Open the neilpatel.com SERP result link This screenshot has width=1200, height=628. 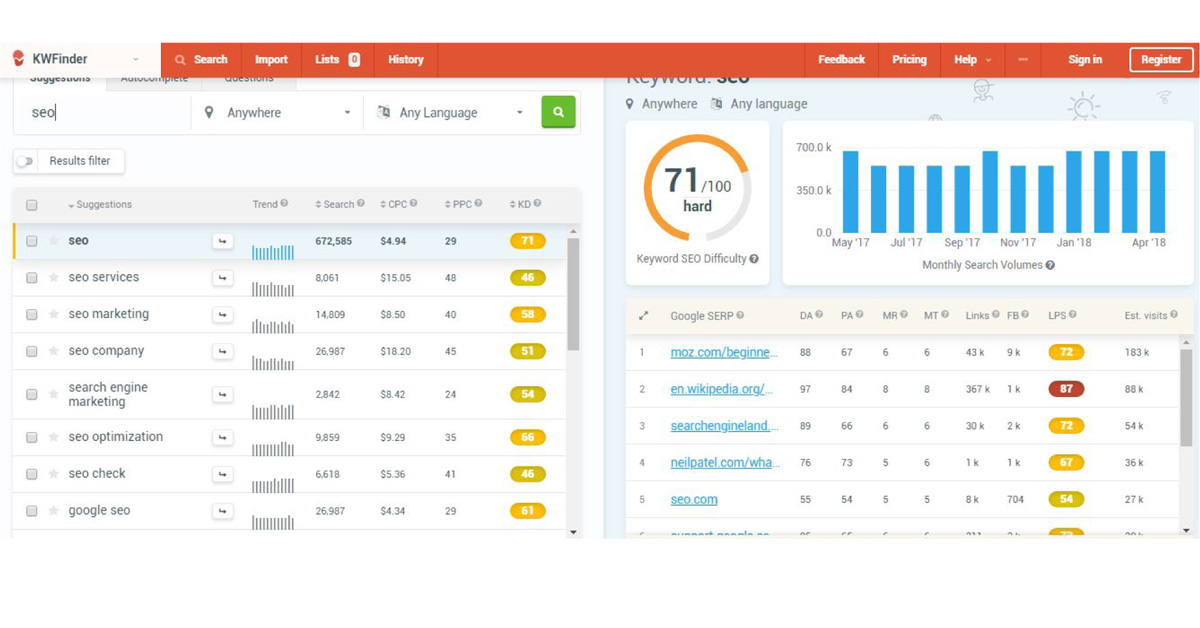pyautogui.click(x=725, y=463)
